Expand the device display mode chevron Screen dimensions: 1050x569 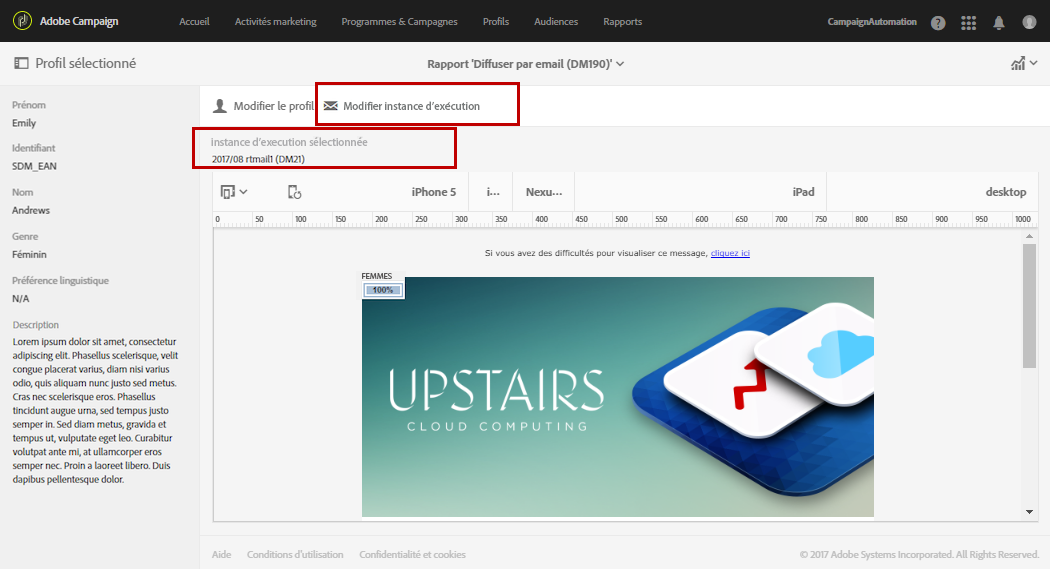point(244,192)
